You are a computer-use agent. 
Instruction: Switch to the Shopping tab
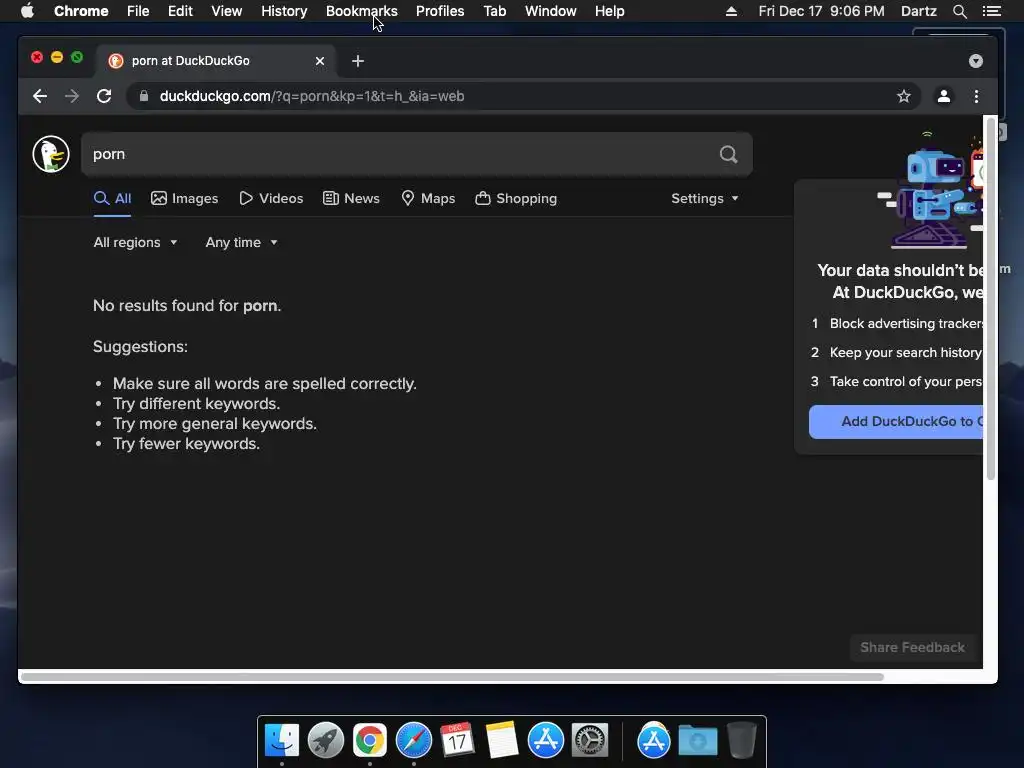(x=516, y=199)
